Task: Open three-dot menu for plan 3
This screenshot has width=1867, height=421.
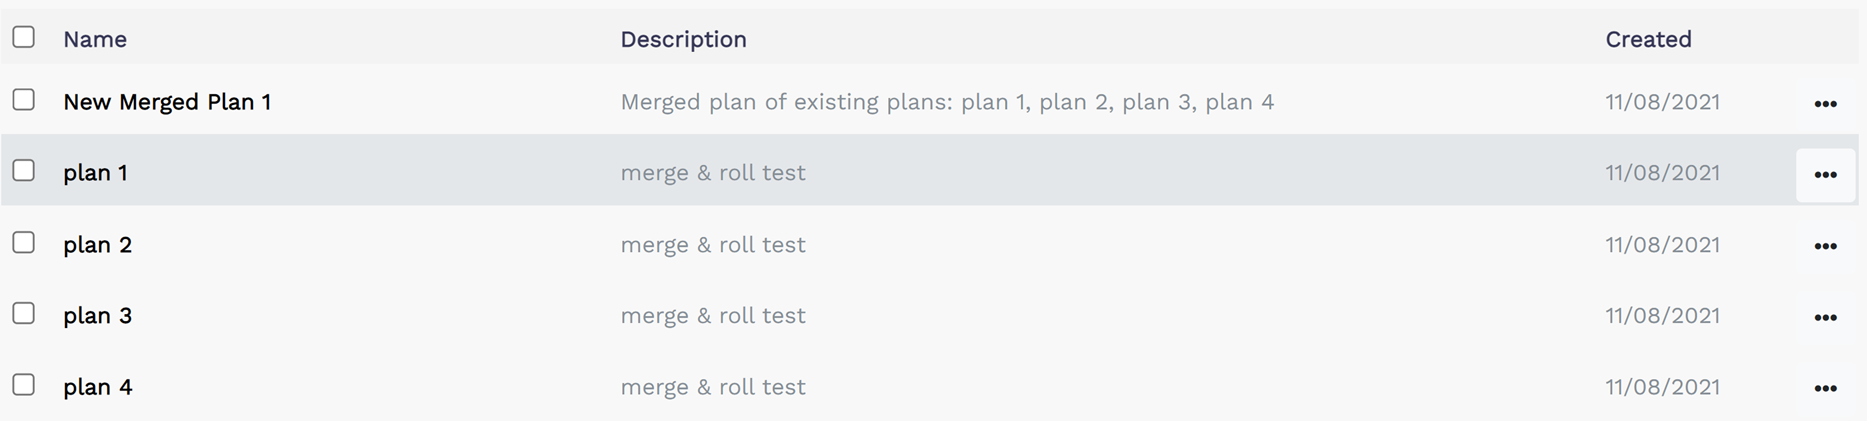Action: pyautogui.click(x=1825, y=318)
